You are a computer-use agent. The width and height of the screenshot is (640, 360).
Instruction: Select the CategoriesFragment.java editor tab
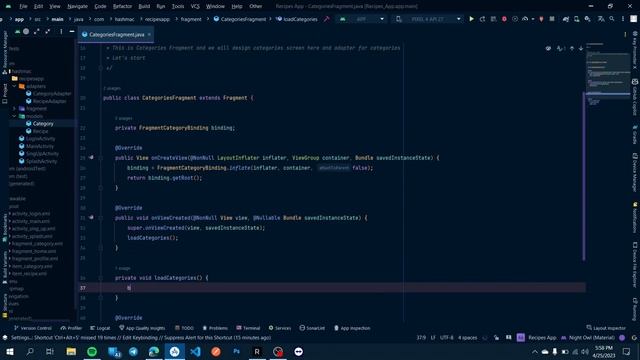click(x=116, y=35)
